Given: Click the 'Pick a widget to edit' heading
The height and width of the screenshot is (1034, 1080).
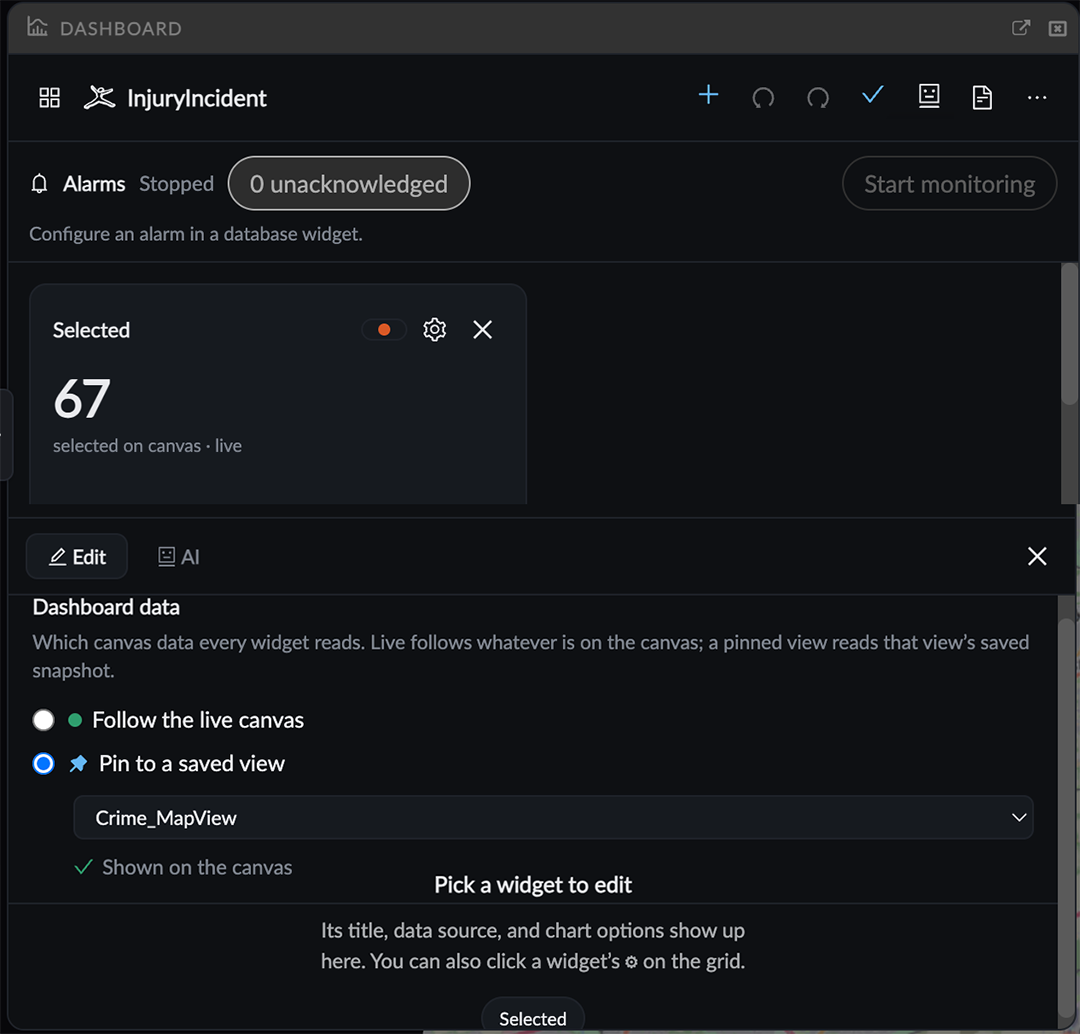Looking at the screenshot, I should click(532, 885).
